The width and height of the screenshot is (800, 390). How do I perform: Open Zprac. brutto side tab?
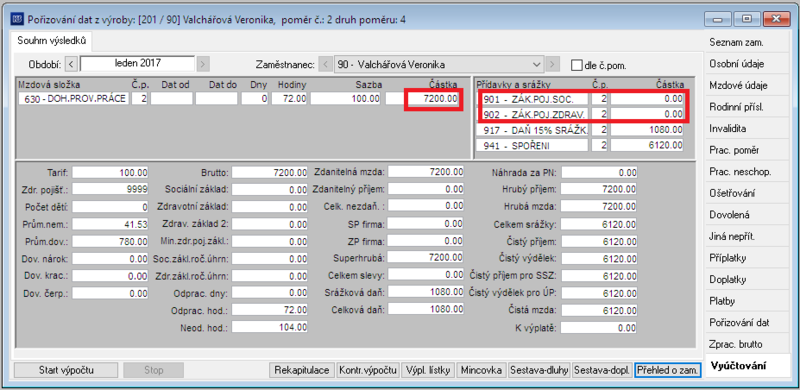748,345
